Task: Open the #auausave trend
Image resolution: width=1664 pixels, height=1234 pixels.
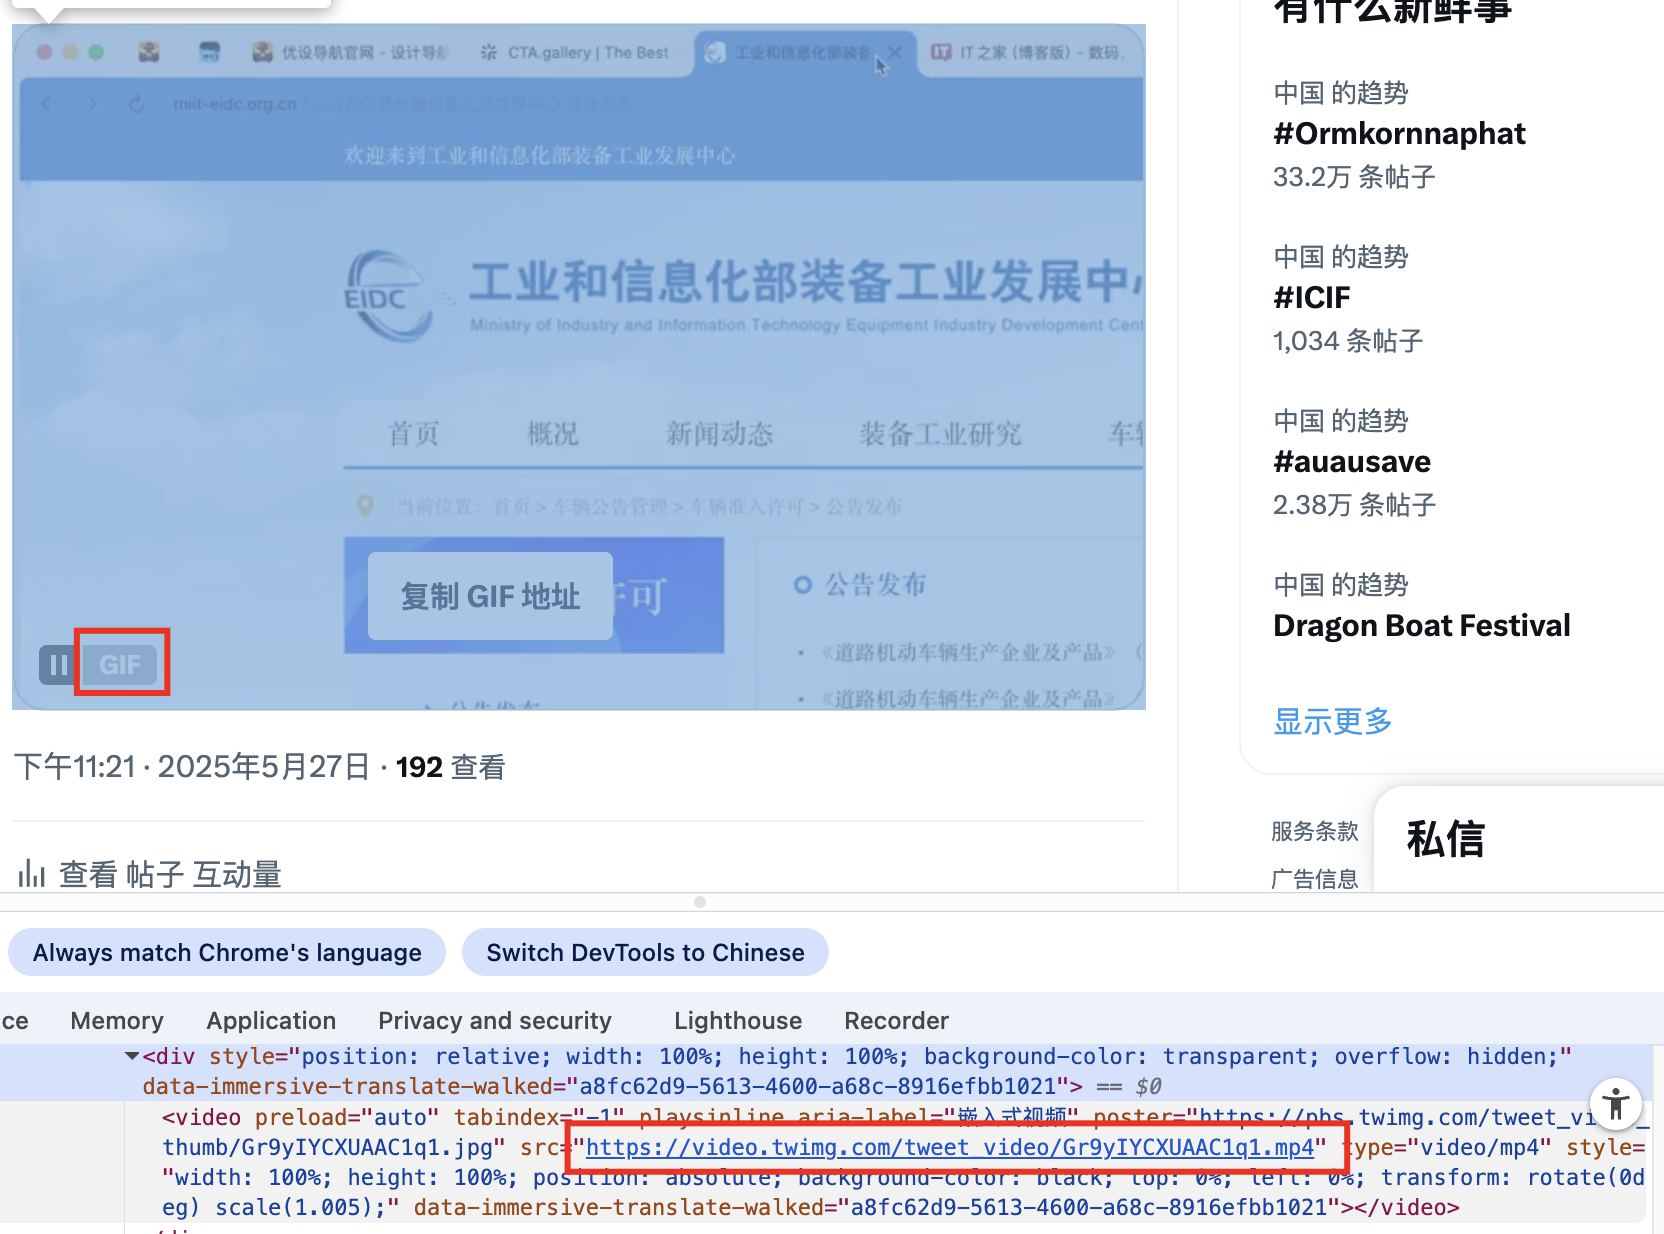Action: (1352, 462)
